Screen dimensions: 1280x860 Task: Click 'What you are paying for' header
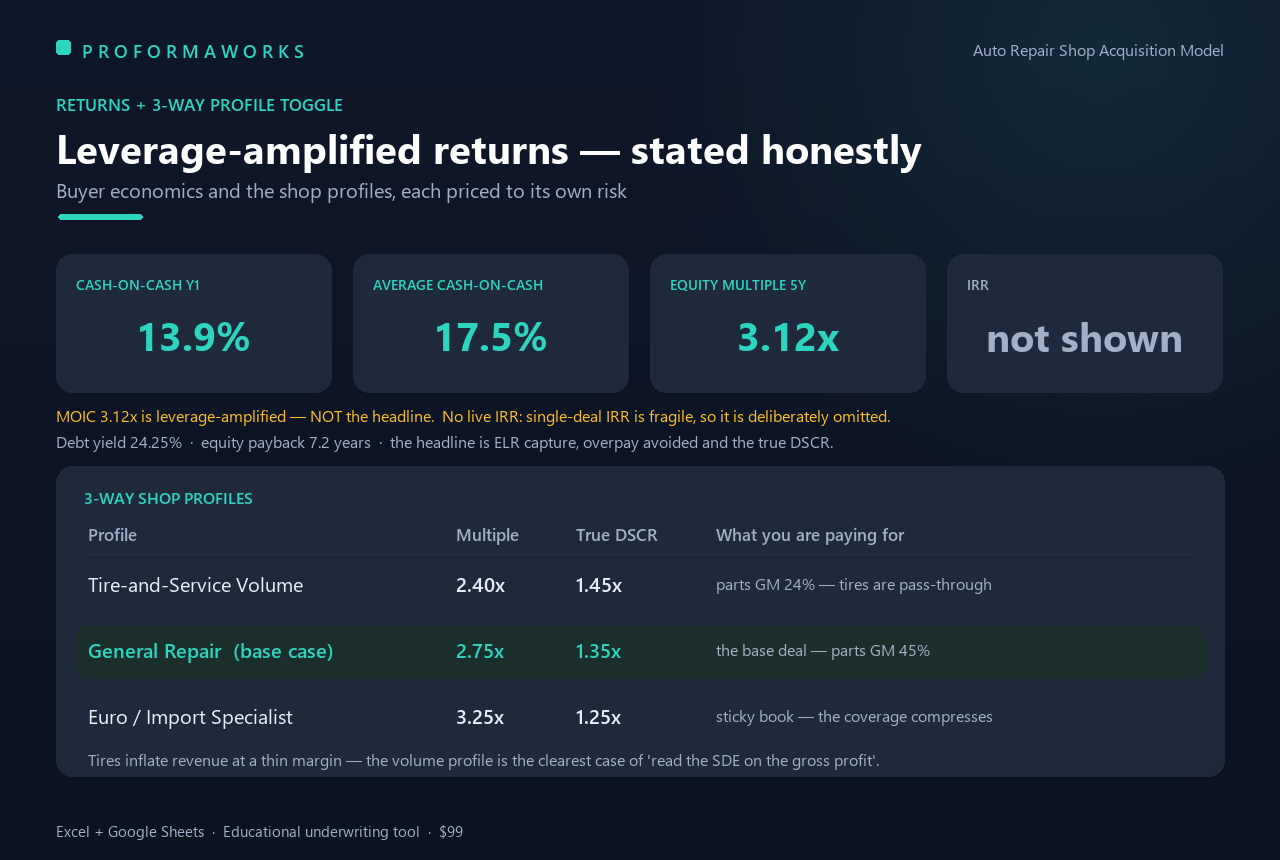coord(810,535)
